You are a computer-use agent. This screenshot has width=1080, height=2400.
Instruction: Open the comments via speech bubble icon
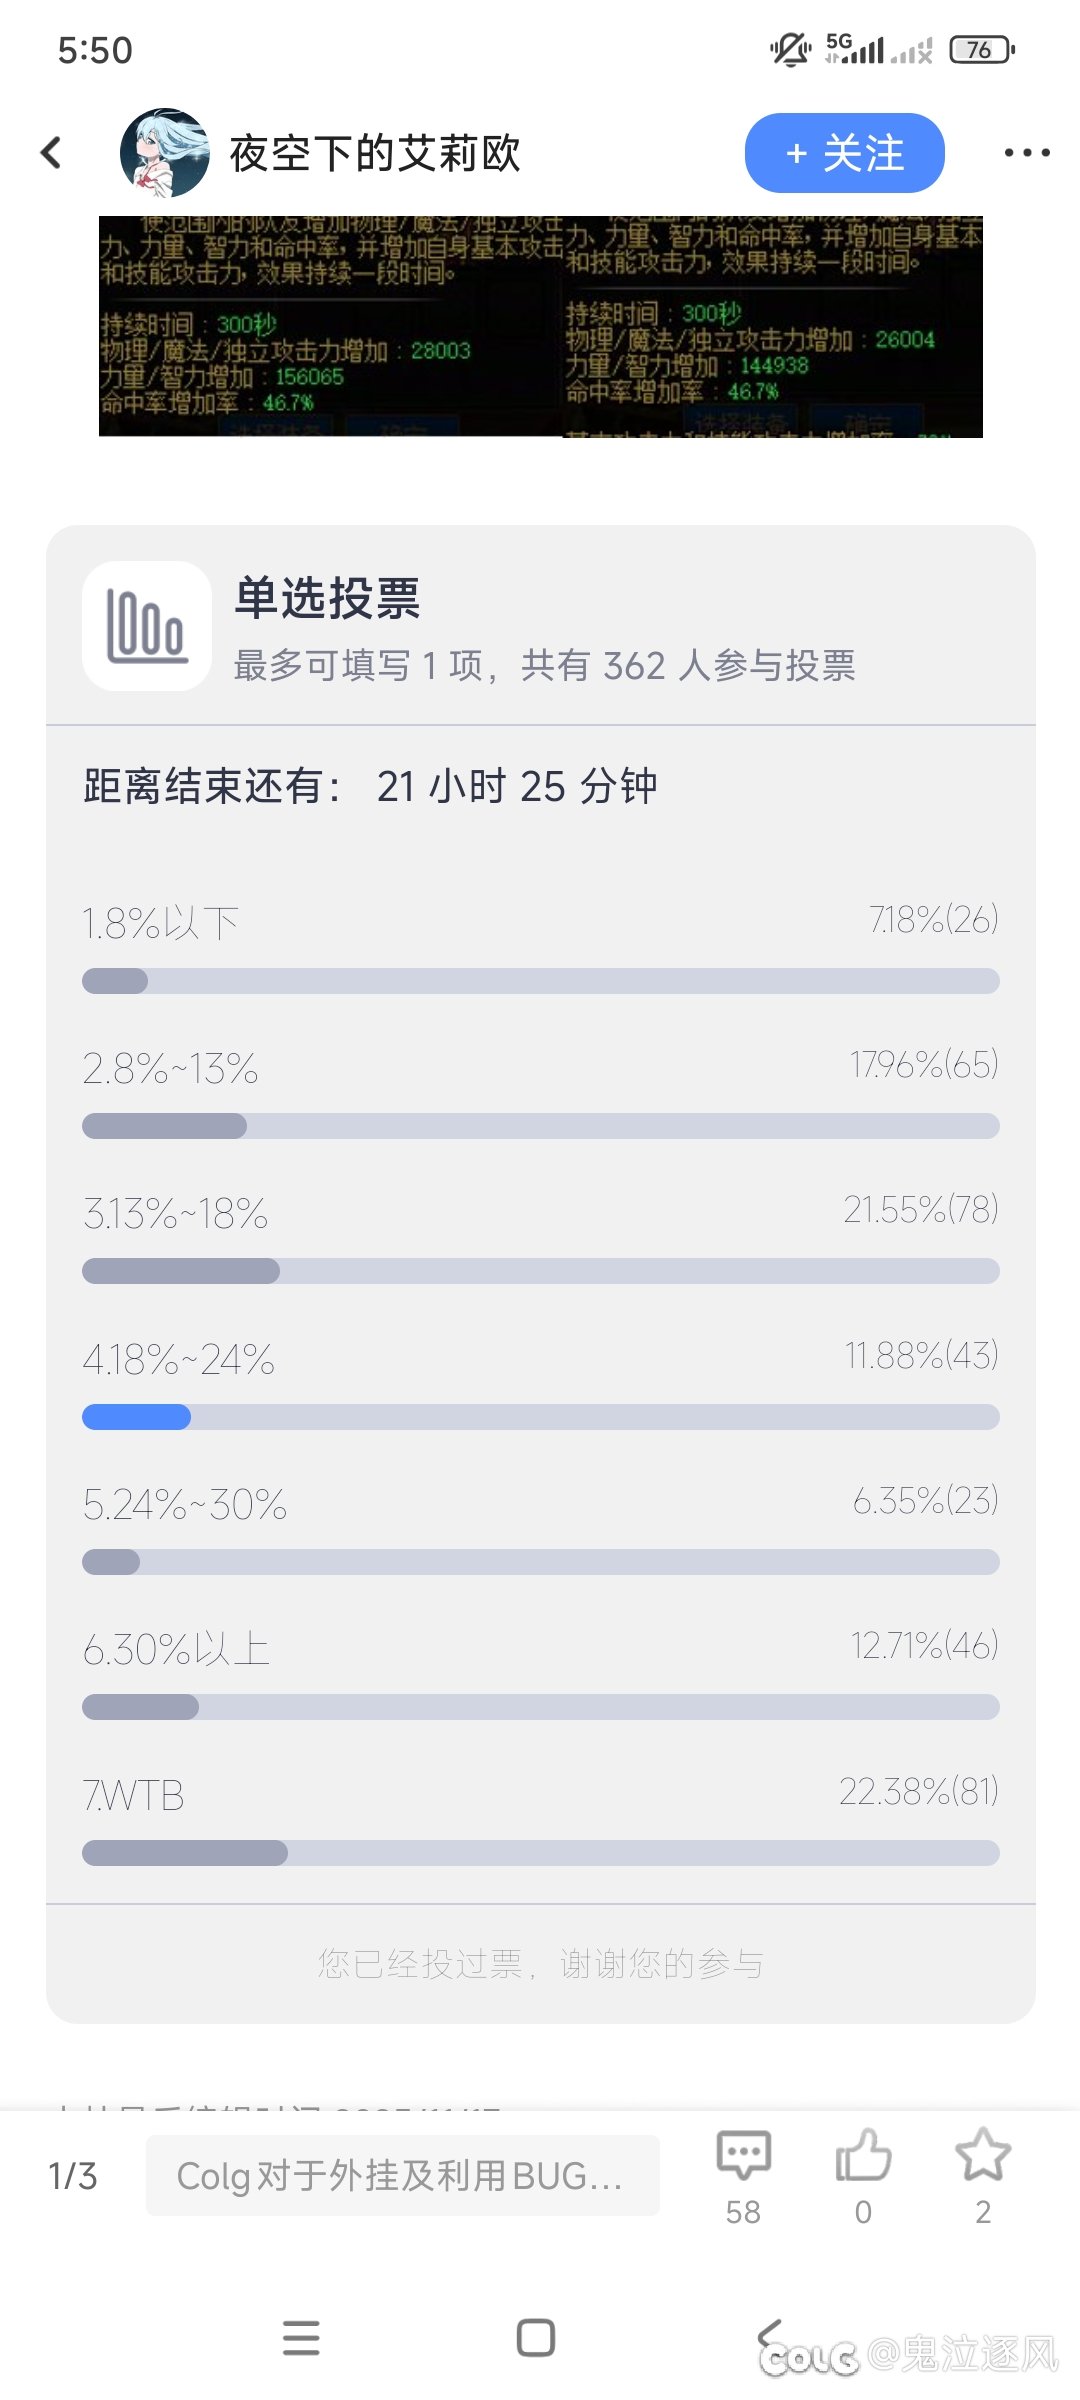pos(743,2157)
